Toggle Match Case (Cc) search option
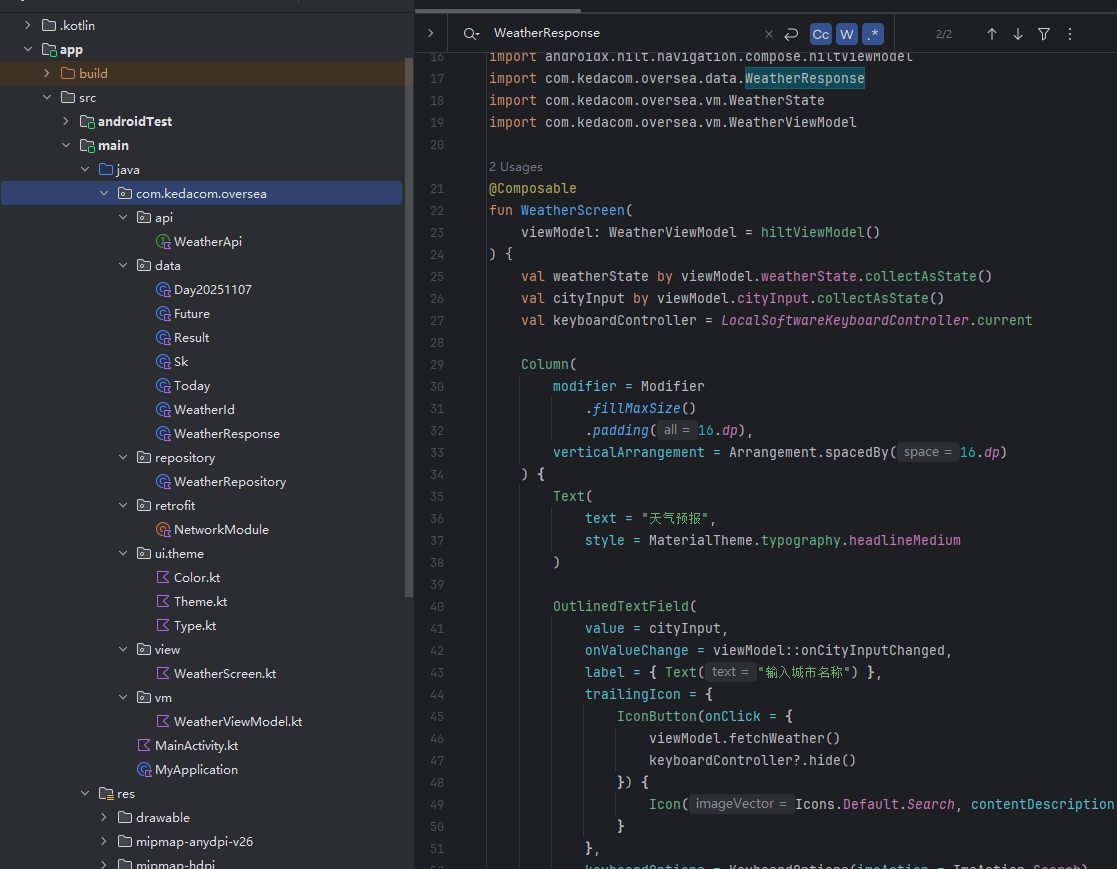The width and height of the screenshot is (1117, 869). pos(820,34)
